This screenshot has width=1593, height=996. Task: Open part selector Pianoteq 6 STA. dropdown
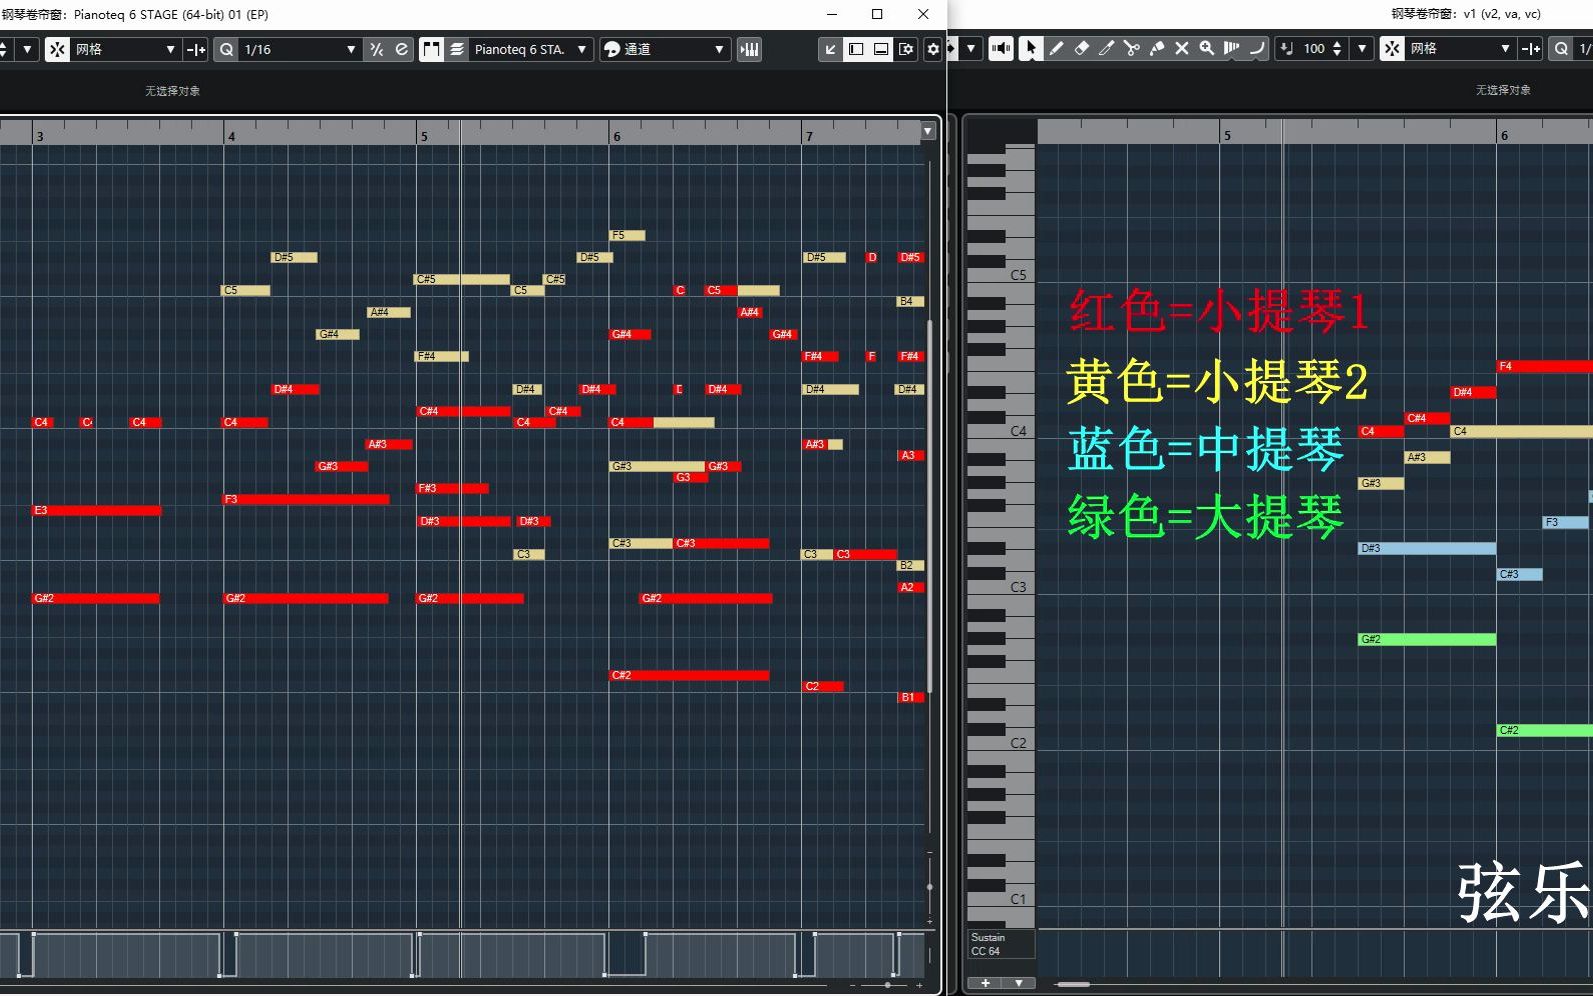pos(531,49)
